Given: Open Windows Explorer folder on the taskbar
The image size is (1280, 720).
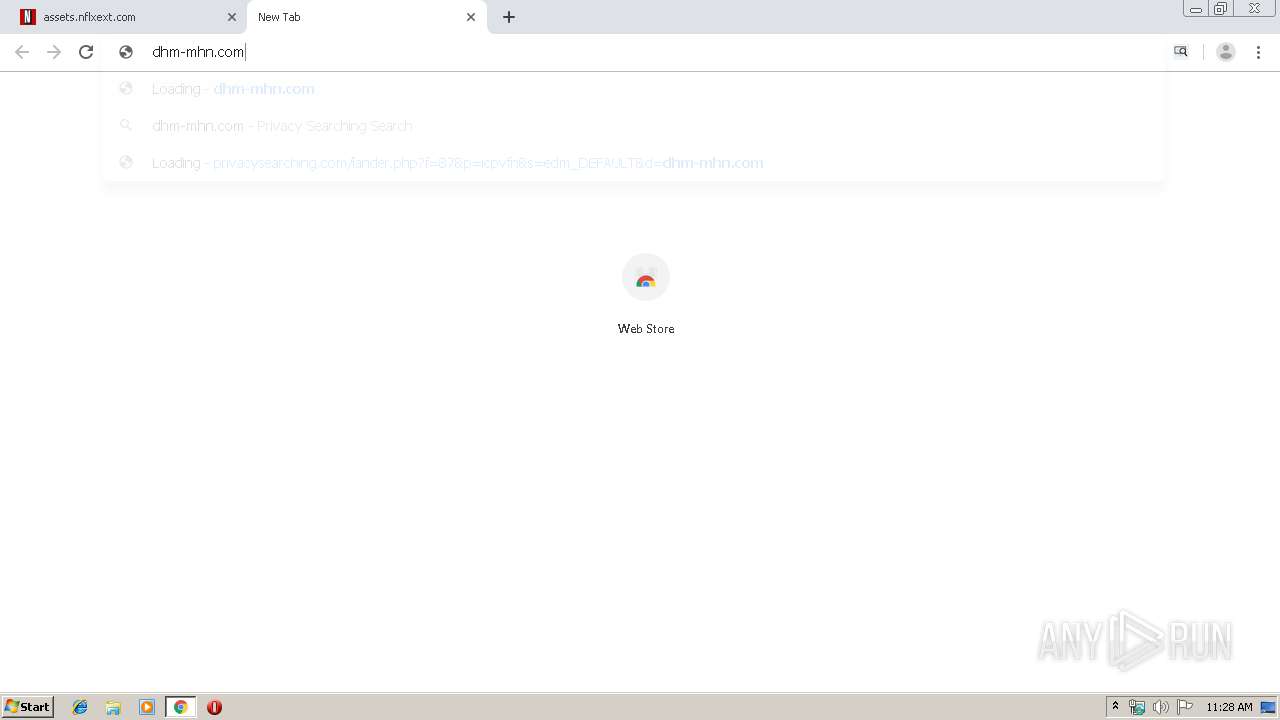Looking at the screenshot, I should pos(113,707).
